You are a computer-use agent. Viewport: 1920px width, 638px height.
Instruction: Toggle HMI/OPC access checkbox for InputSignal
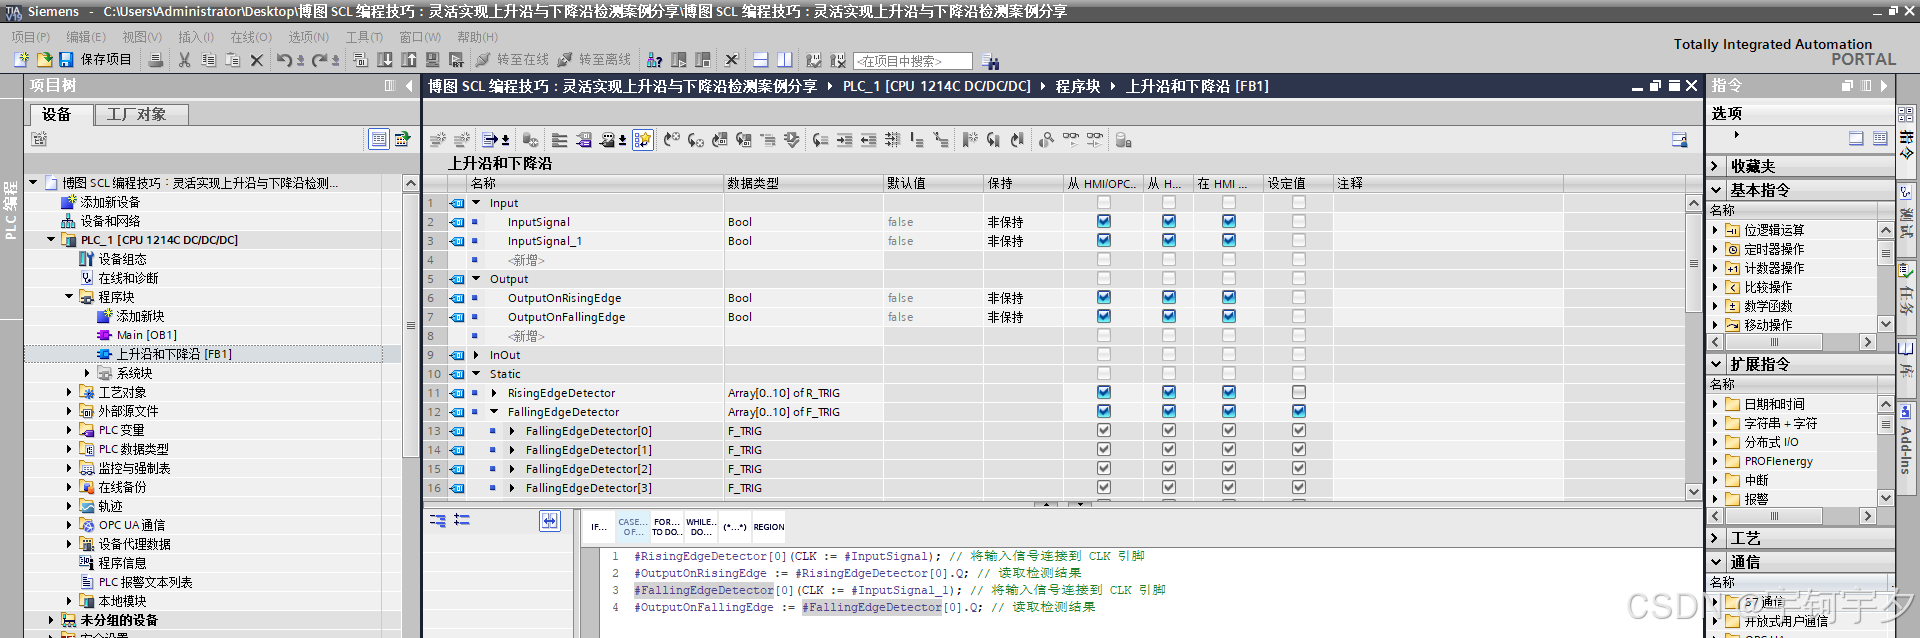point(1104,221)
